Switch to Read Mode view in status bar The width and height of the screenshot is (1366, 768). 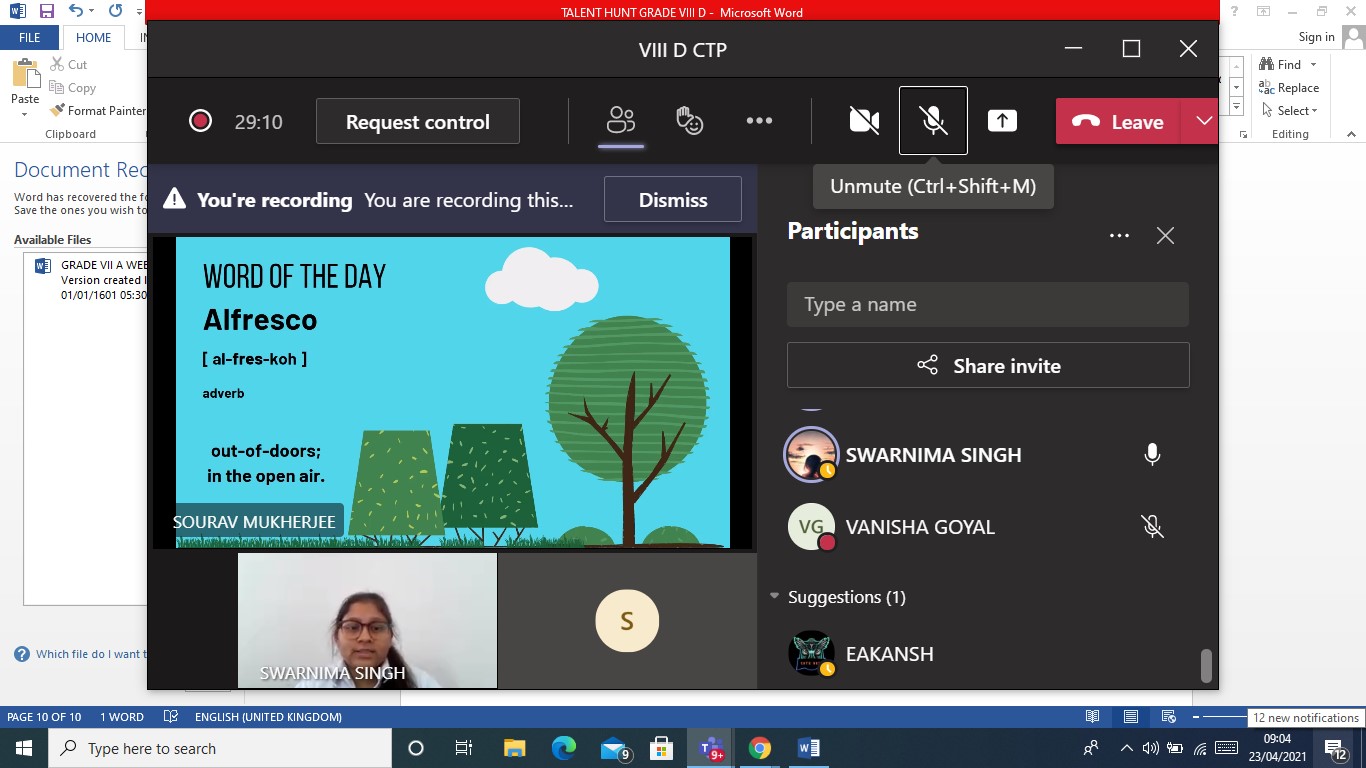pyautogui.click(x=1093, y=717)
